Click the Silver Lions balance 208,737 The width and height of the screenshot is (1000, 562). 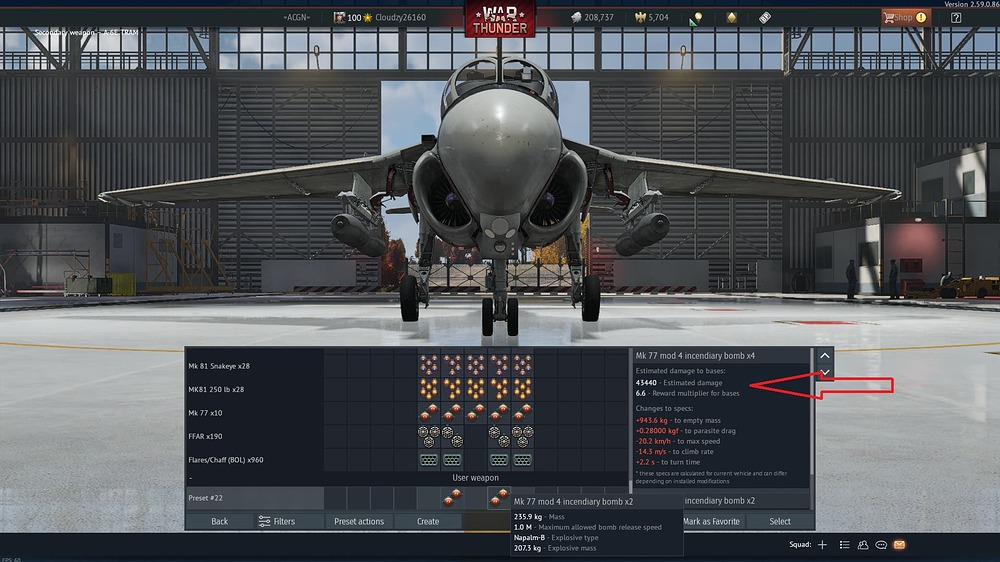[592, 17]
